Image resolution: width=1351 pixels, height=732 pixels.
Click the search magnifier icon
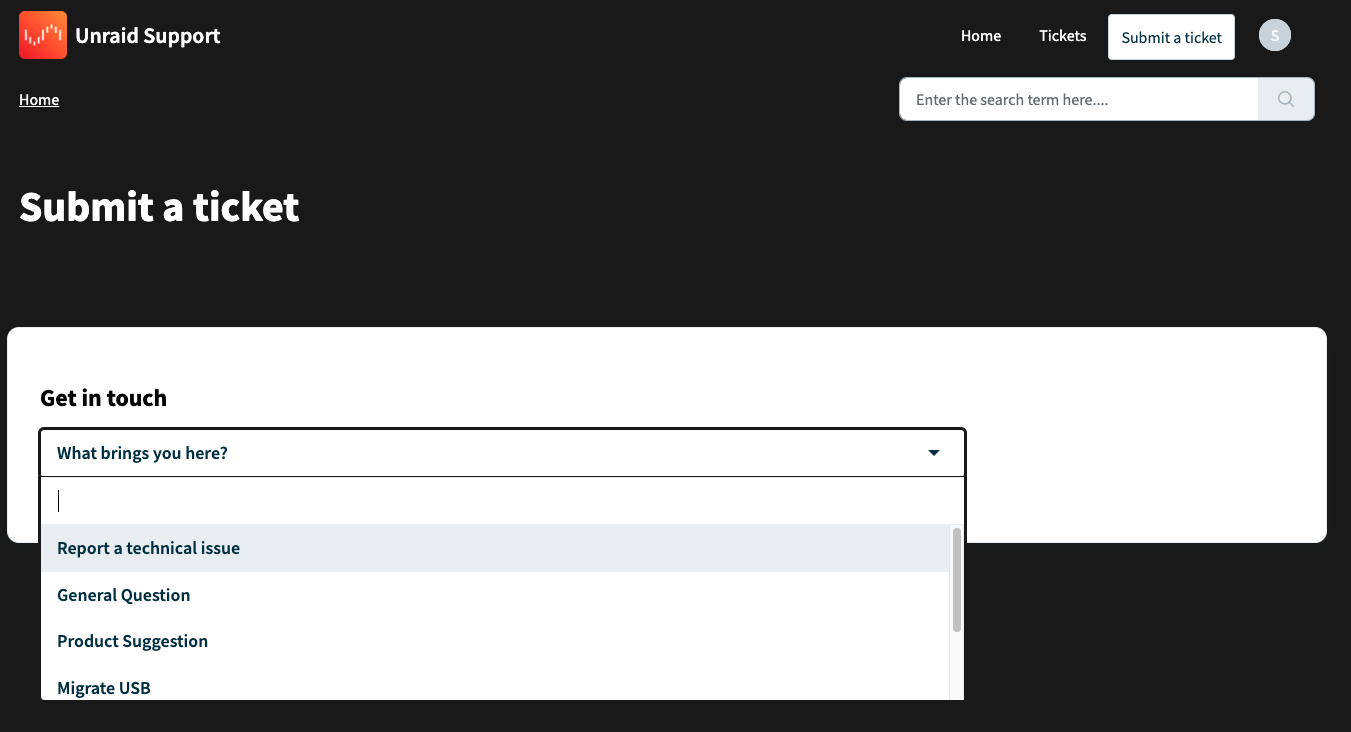(1285, 99)
